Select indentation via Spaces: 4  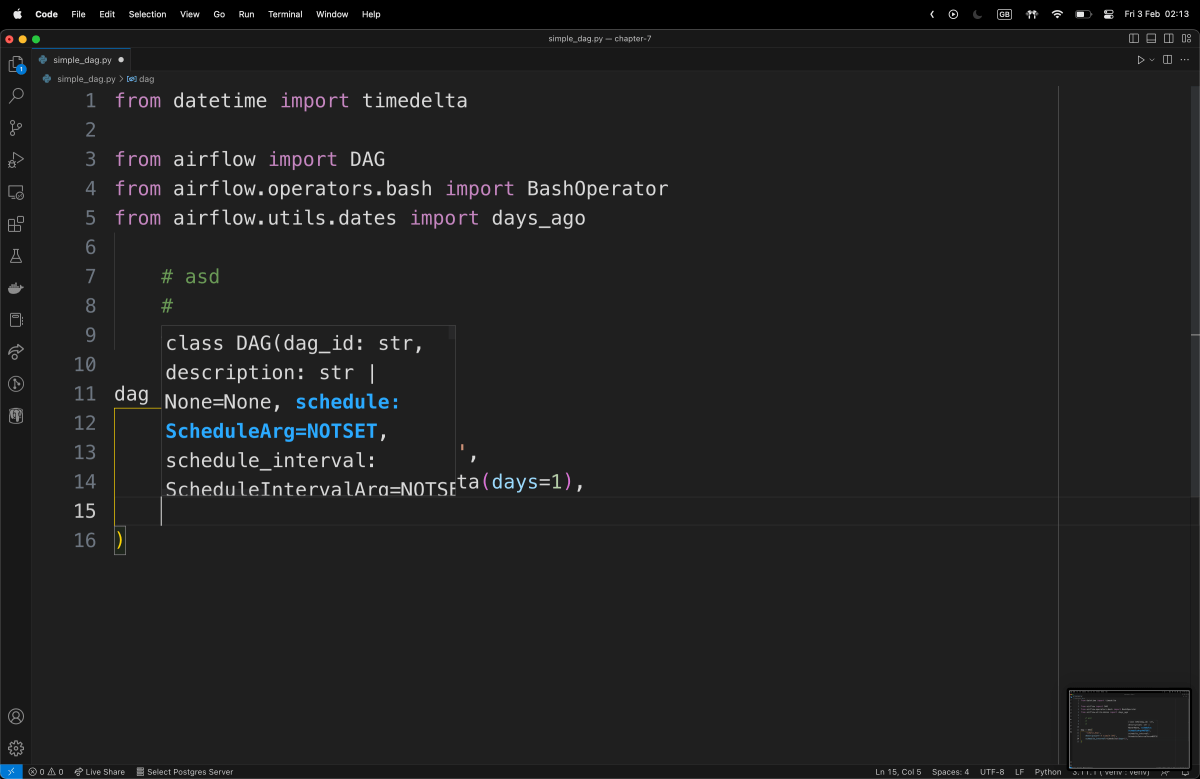pos(950,772)
